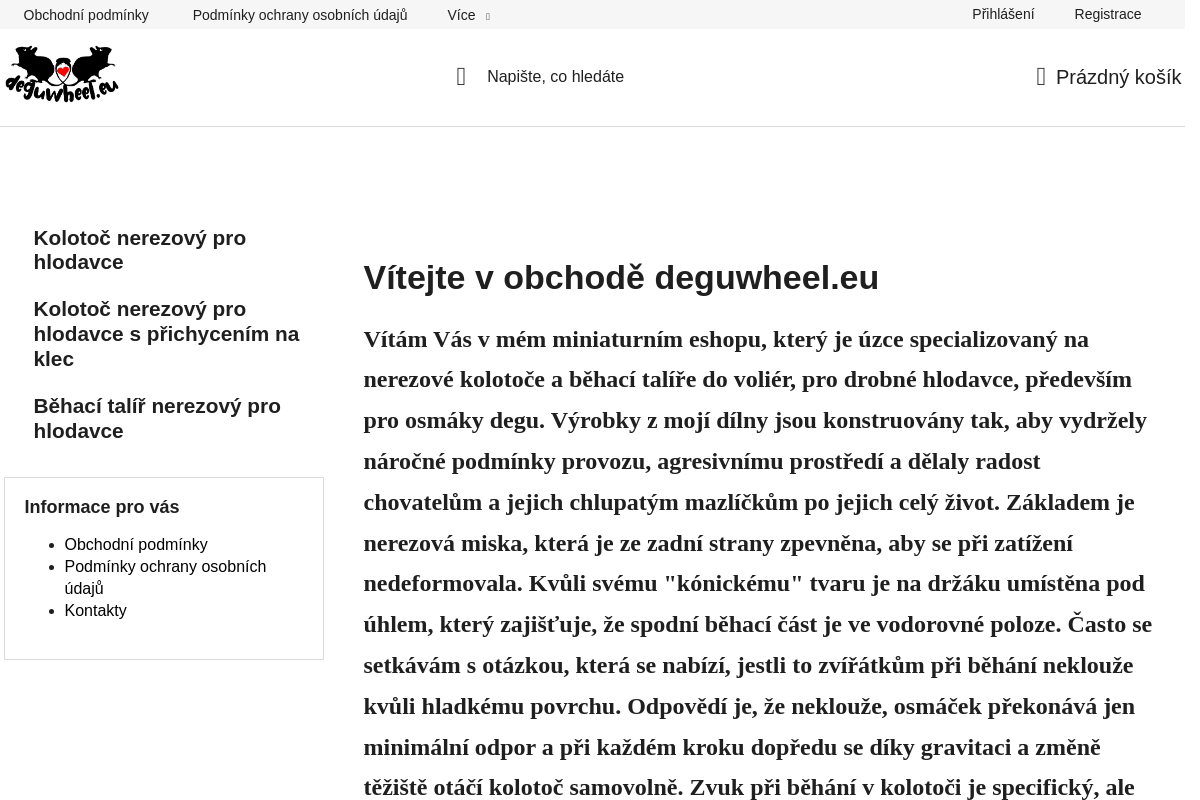The width and height of the screenshot is (1200, 800).
Task: Click the dropdown arrow in the top menu
Action: pyautogui.click(x=488, y=16)
